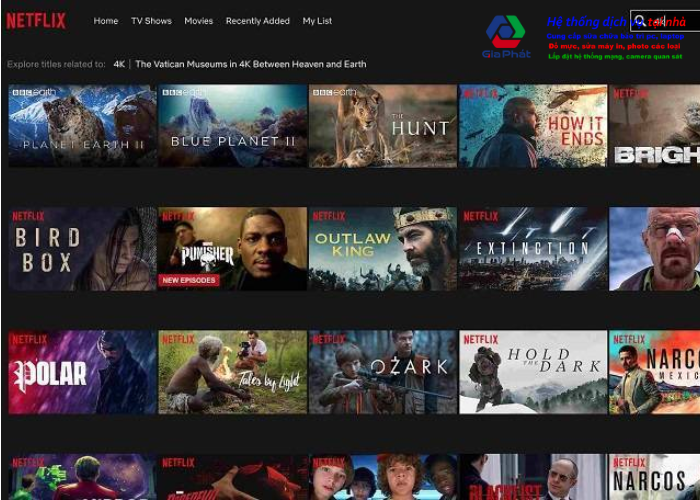This screenshot has width=700, height=500.
Task: Follow the 4K related-titles link
Action: coord(119,64)
